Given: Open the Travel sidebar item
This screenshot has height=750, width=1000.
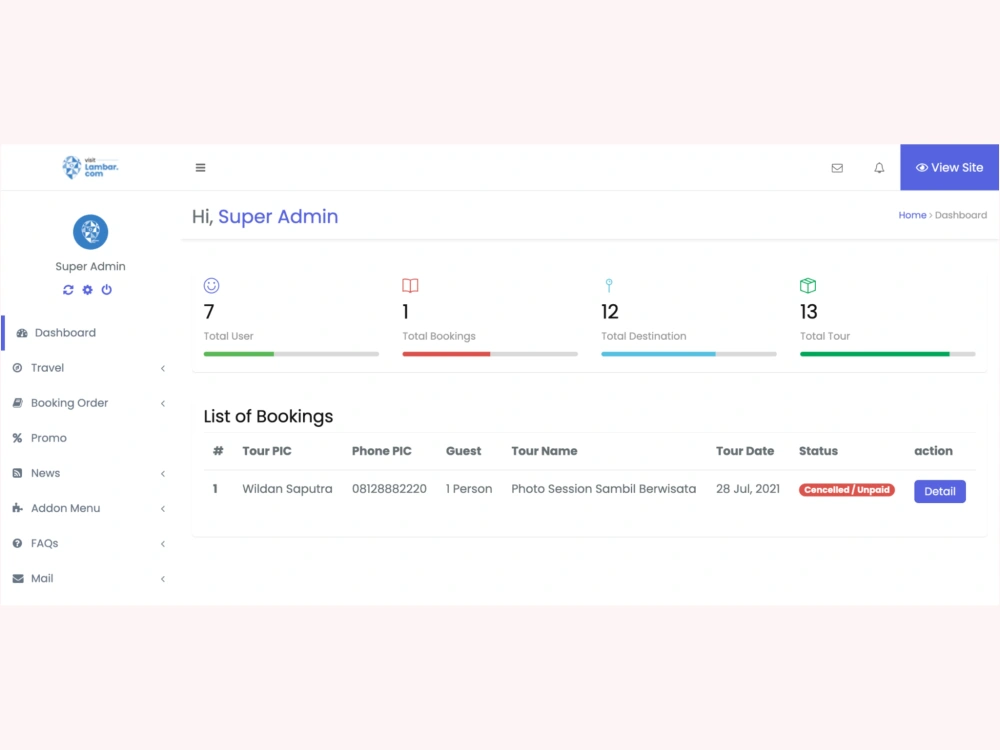Looking at the screenshot, I should coord(91,368).
